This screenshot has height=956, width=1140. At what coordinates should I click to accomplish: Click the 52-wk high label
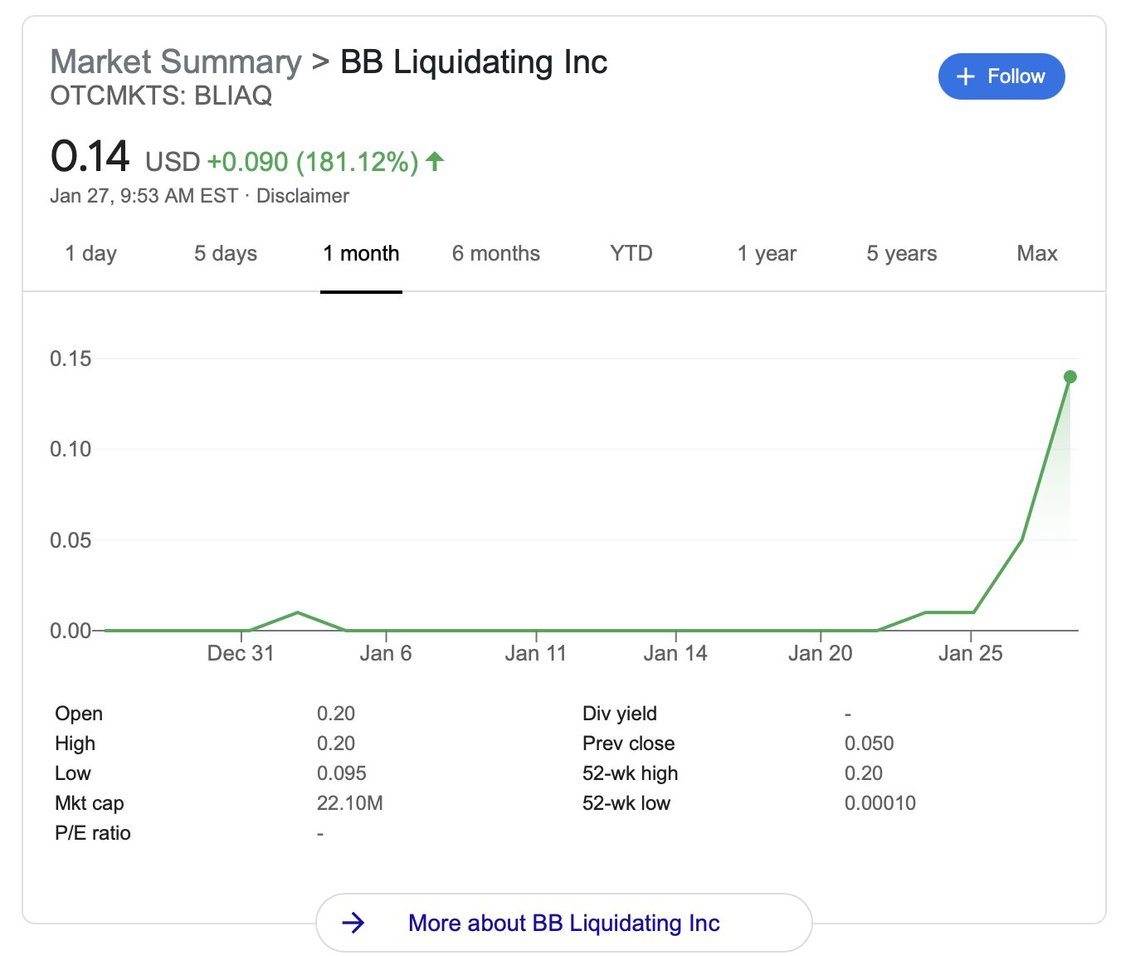(630, 773)
